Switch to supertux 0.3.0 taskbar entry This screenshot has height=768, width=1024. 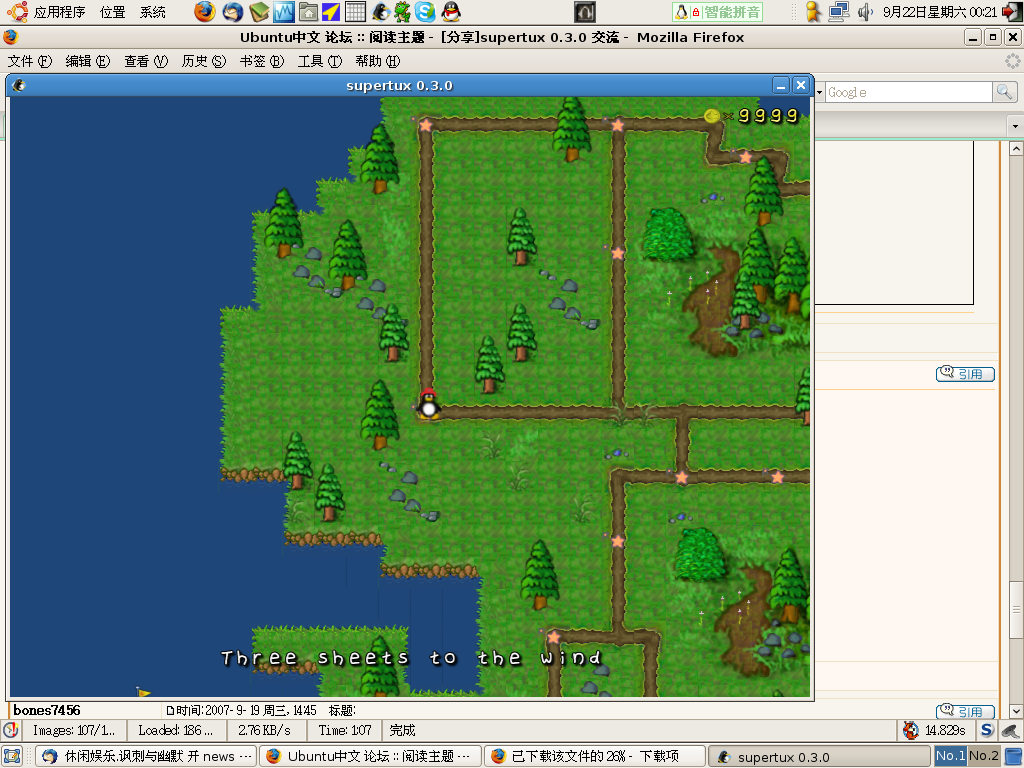(820, 756)
